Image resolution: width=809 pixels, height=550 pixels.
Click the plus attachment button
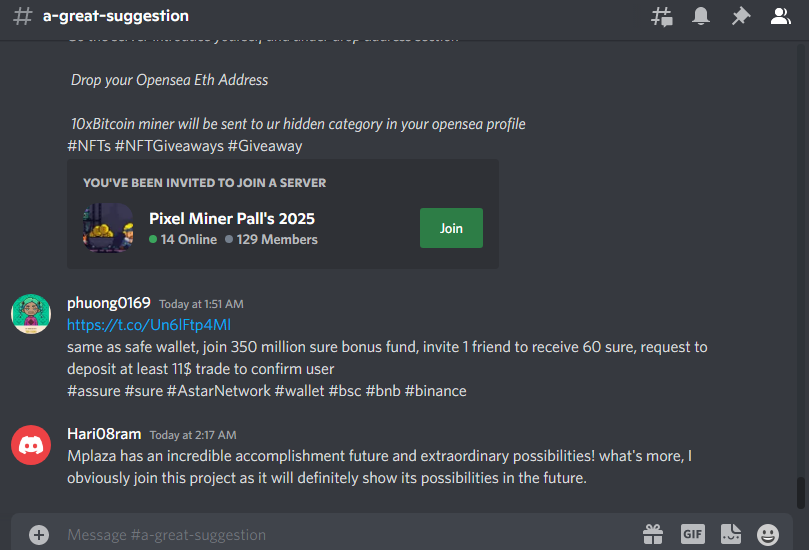(39, 535)
